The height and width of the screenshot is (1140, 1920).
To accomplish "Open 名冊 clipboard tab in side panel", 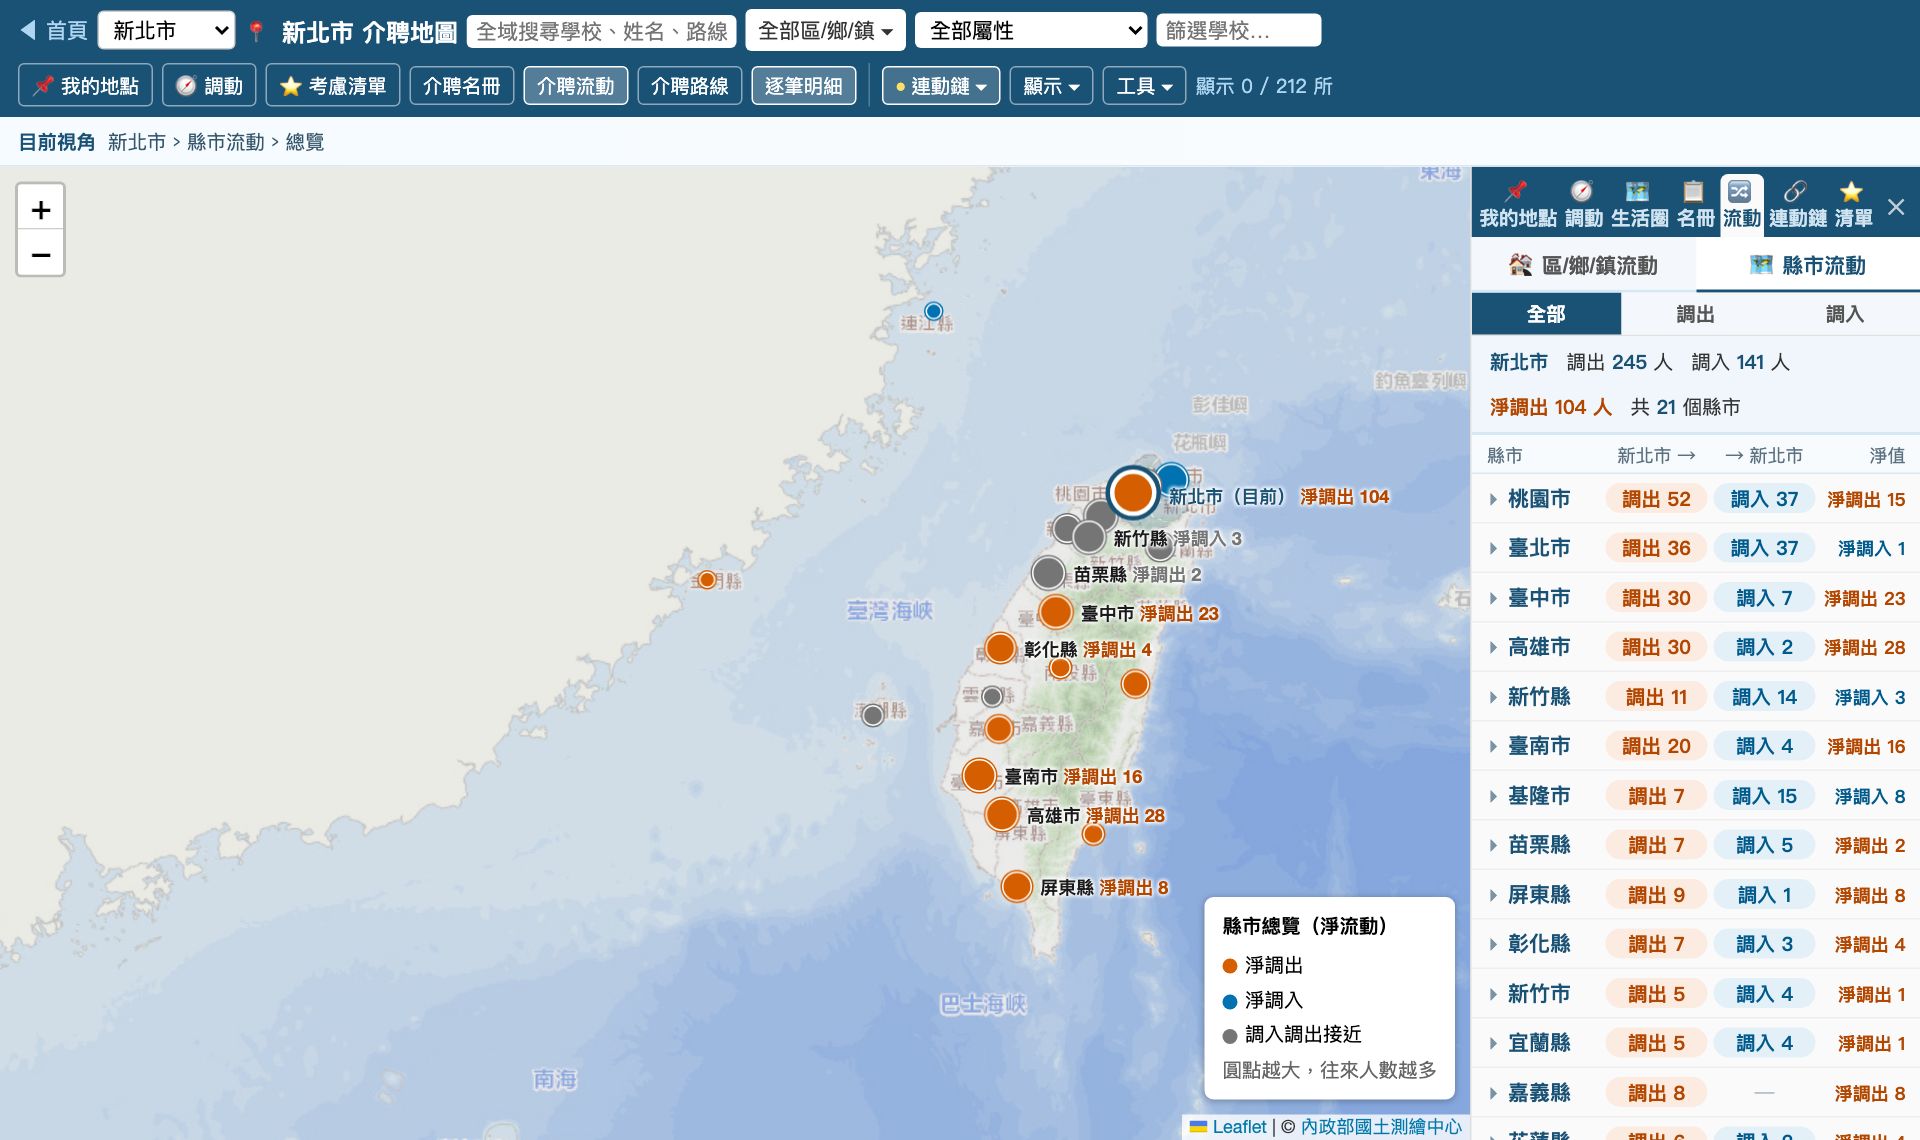I will click(x=1695, y=205).
